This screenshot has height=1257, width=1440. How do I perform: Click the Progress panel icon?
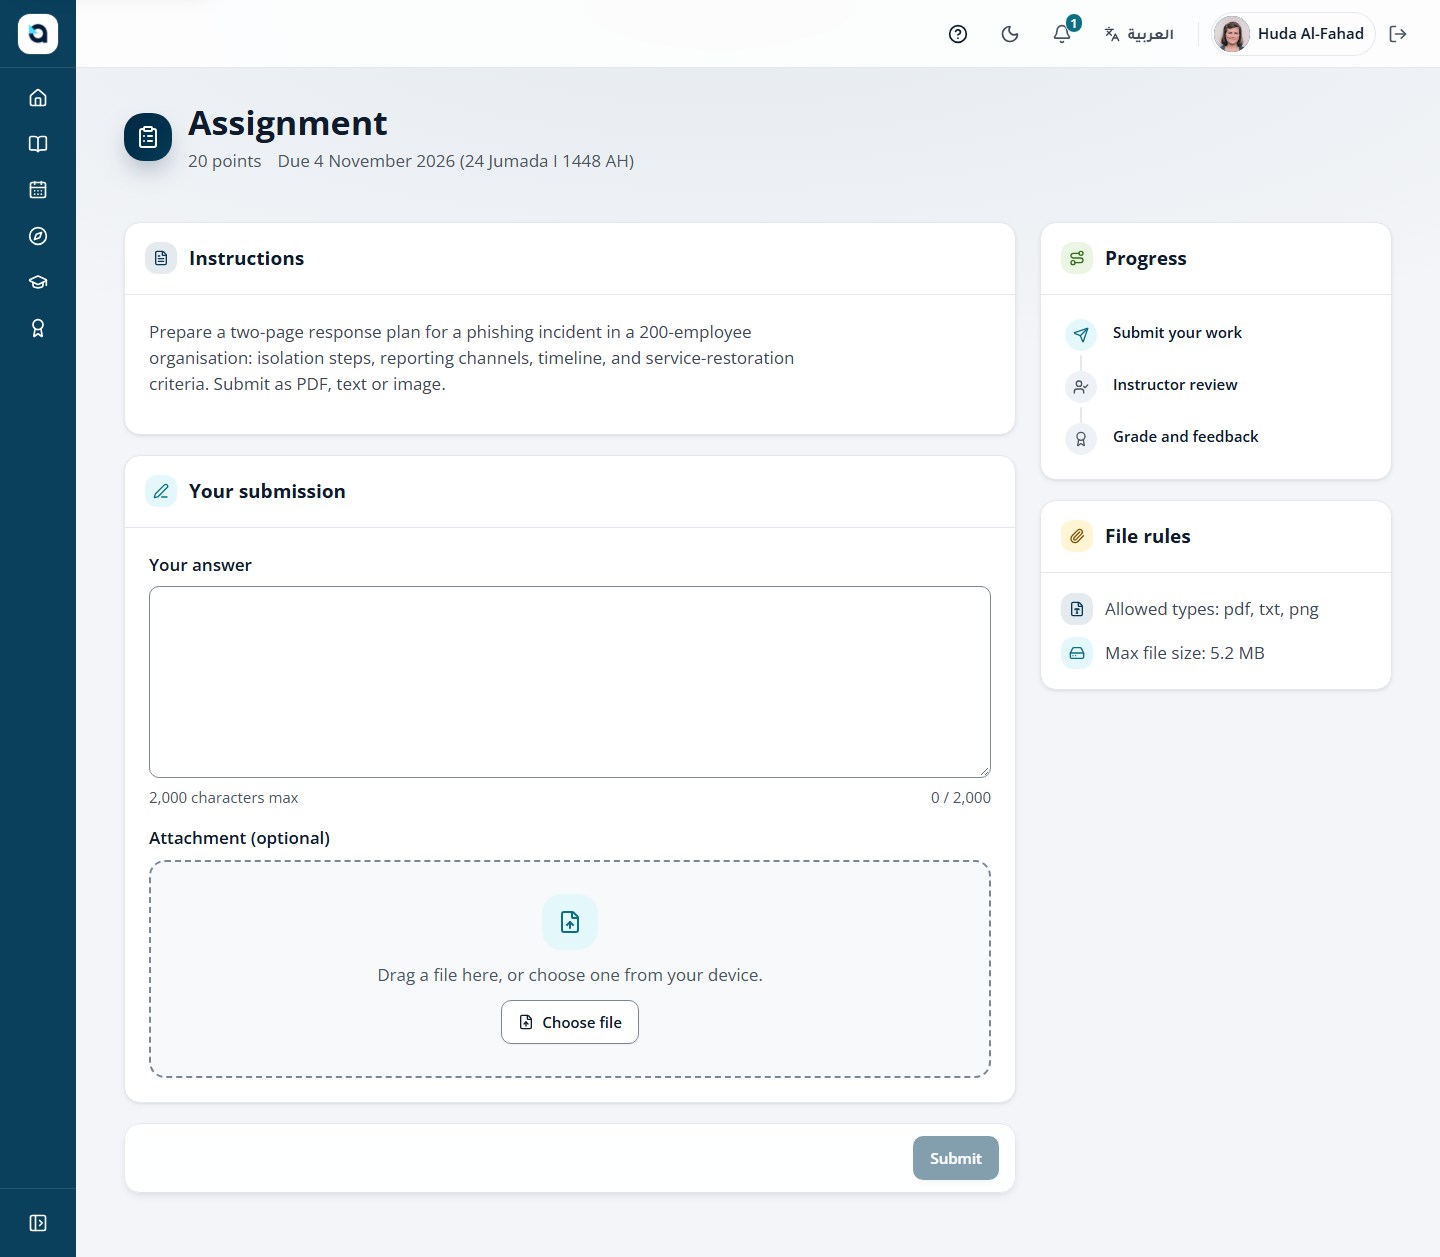[x=1077, y=258]
